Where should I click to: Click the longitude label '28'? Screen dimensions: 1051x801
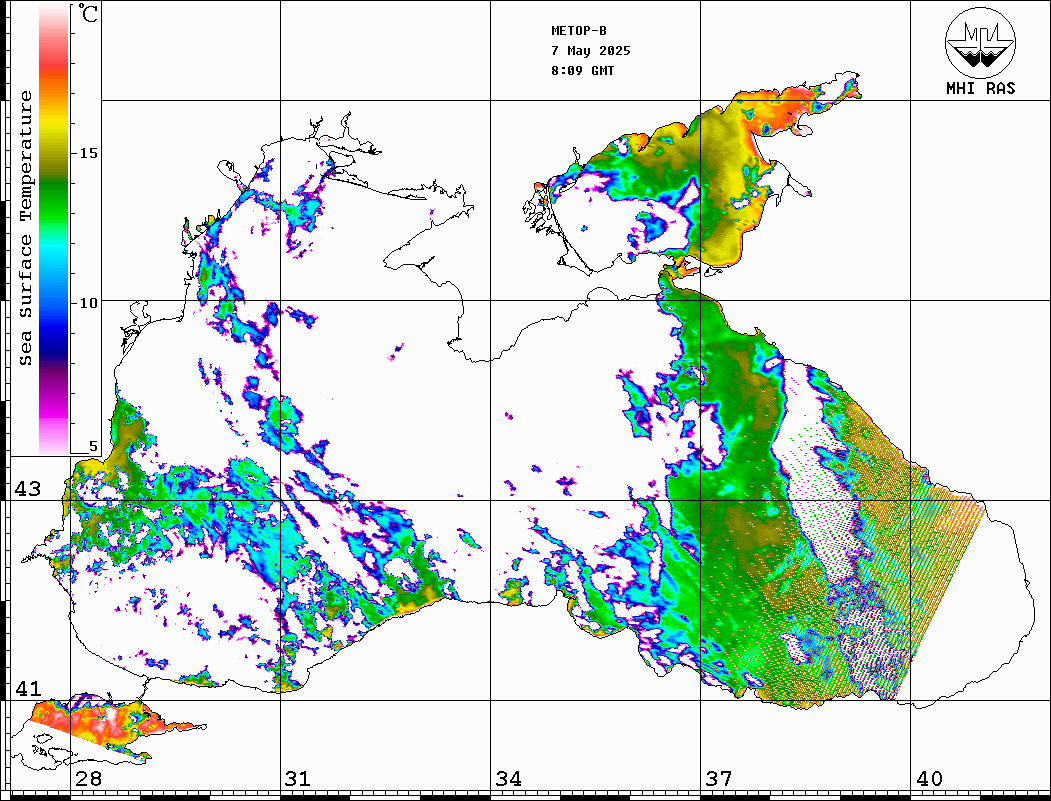[88, 779]
